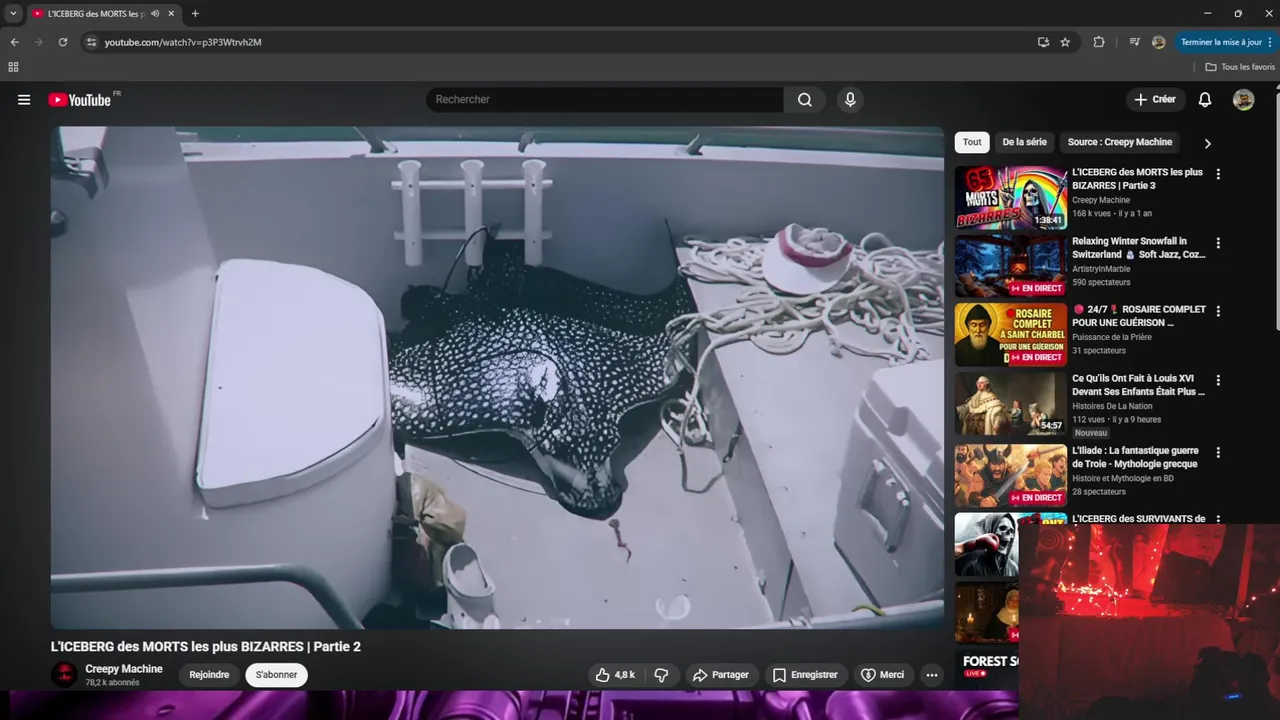Bookmark this page with the star
The width and height of the screenshot is (1280, 720).
(x=1065, y=42)
